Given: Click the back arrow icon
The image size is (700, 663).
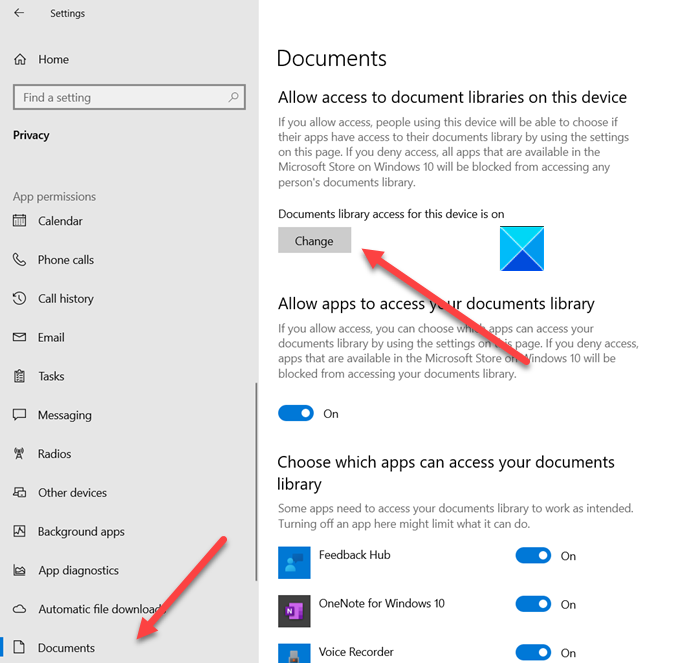Looking at the screenshot, I should [x=19, y=13].
